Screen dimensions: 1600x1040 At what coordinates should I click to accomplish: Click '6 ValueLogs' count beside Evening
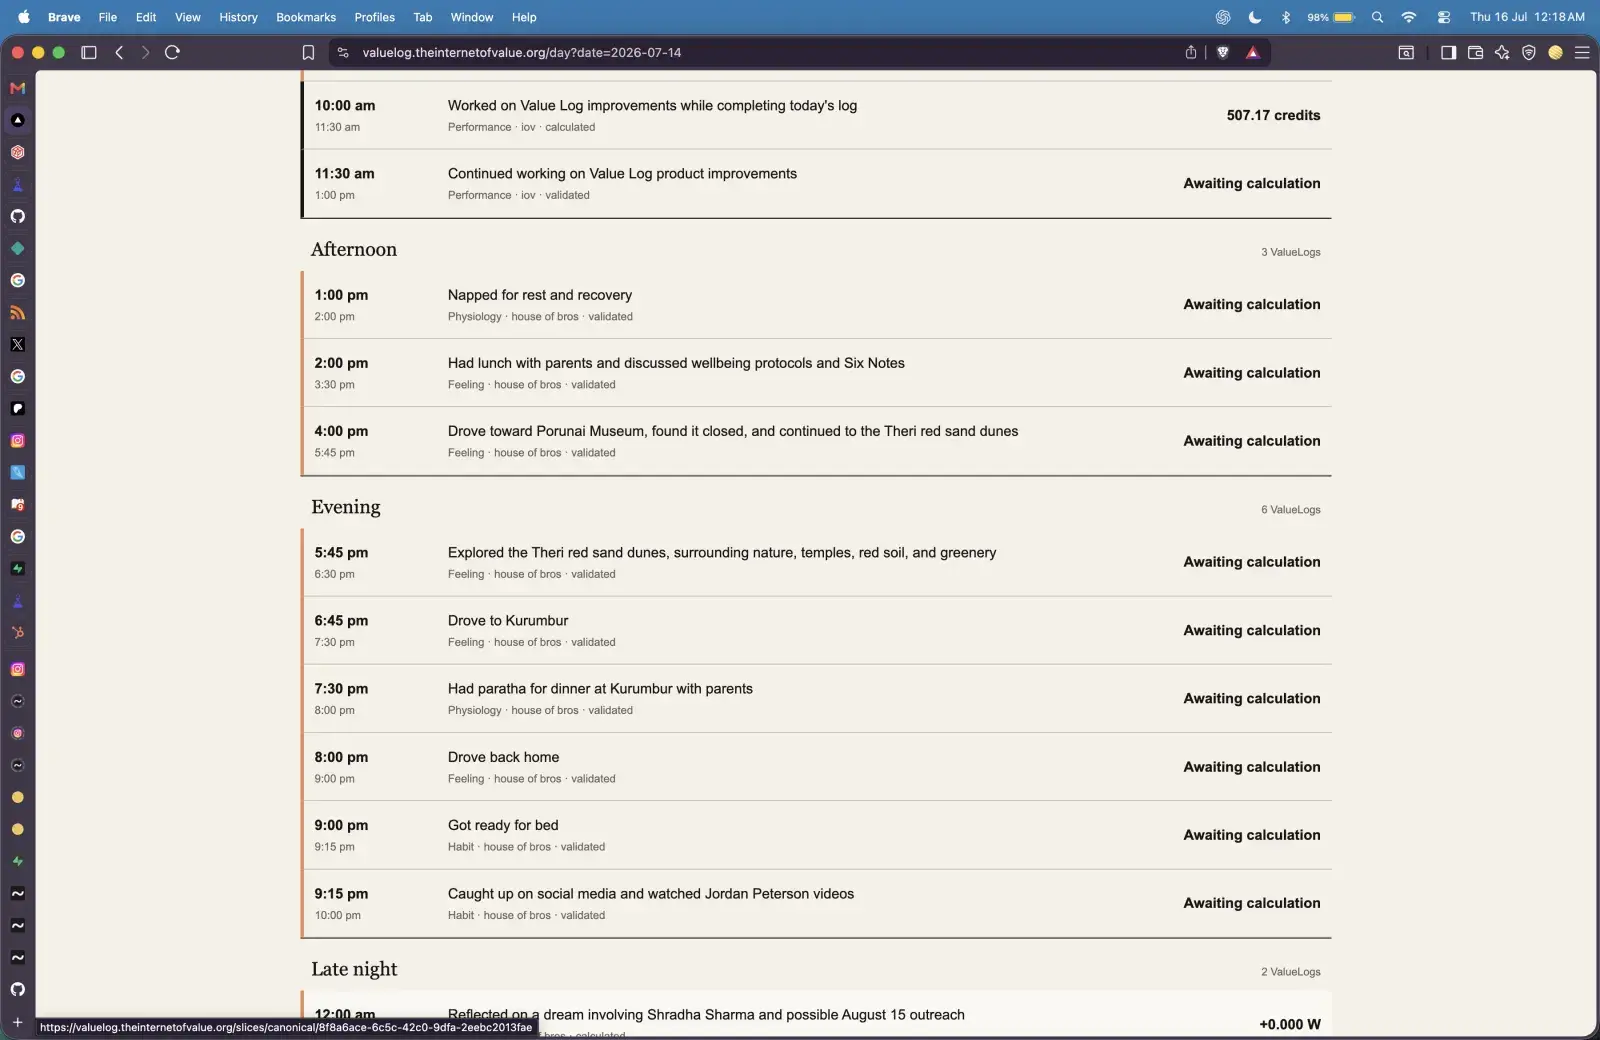click(x=1290, y=510)
